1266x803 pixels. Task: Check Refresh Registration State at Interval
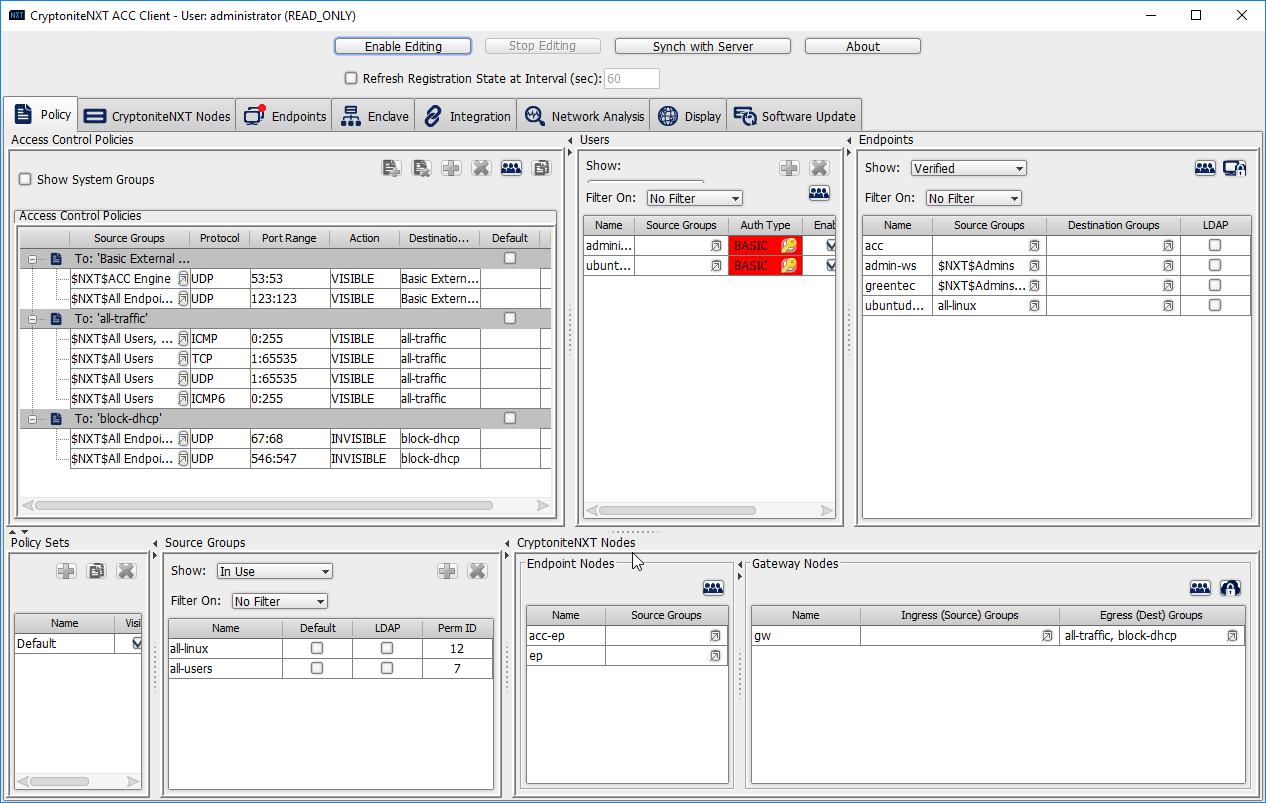pos(351,78)
